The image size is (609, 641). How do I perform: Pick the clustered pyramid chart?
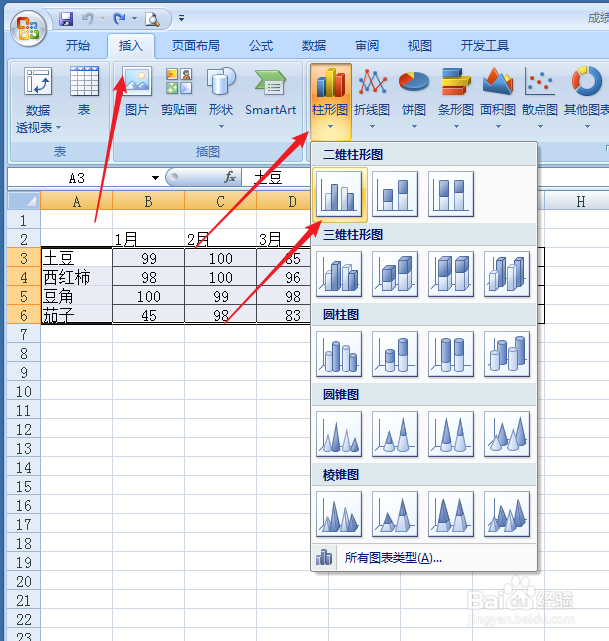pos(339,515)
